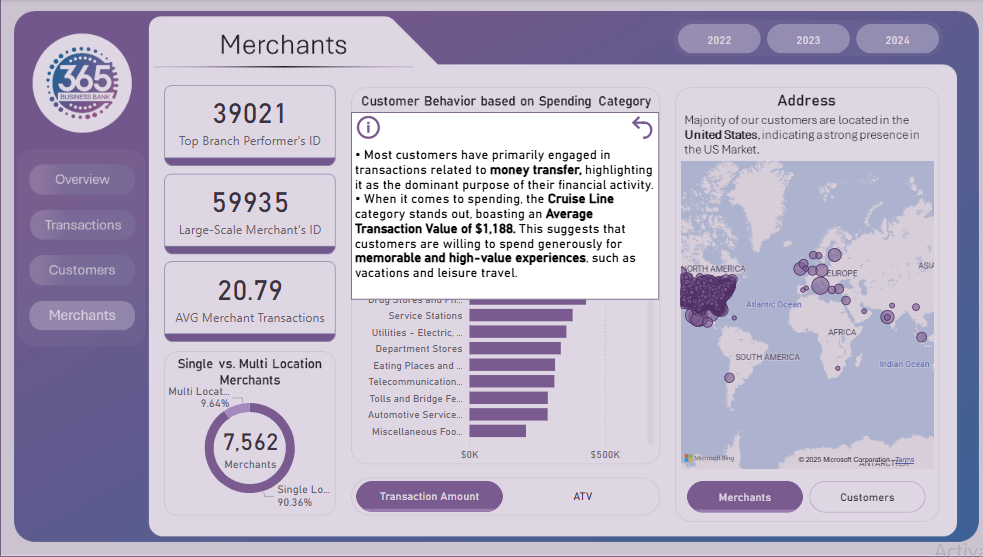This screenshot has height=557, width=983.
Task: Switch the chart to ATV view
Action: (583, 496)
